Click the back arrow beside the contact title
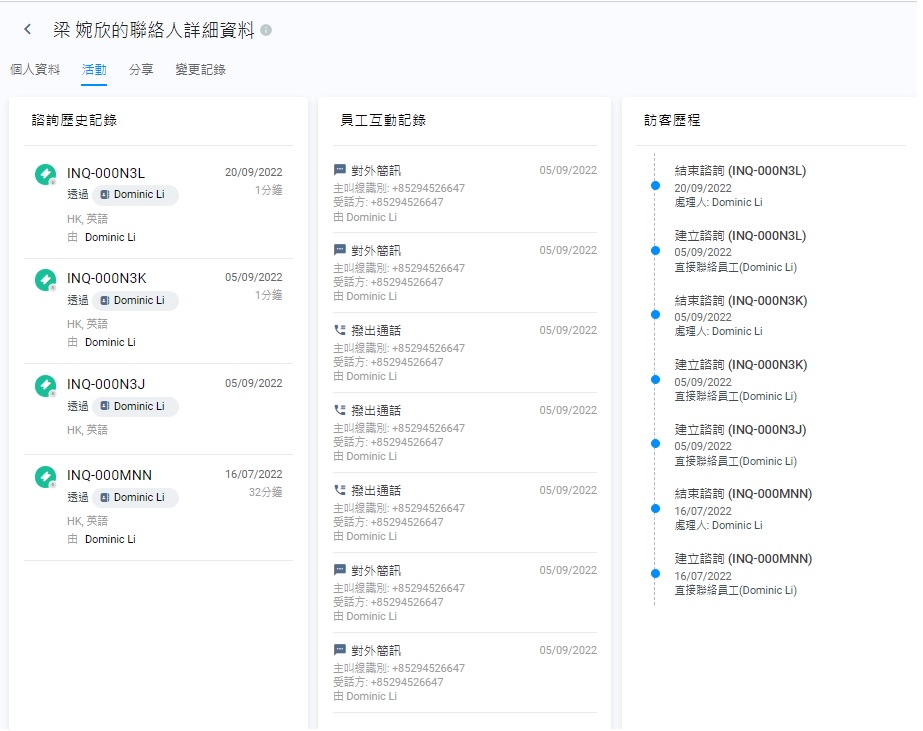Image resolution: width=923 pixels, height=731 pixels. 28,30
